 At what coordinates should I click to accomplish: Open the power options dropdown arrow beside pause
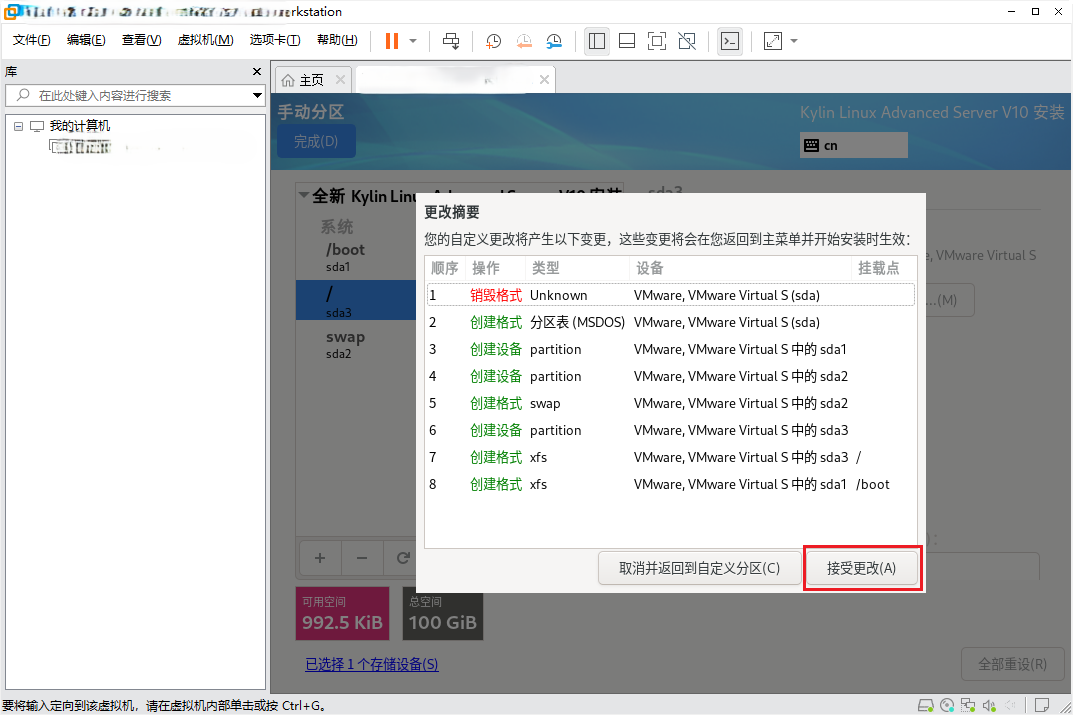pos(413,41)
